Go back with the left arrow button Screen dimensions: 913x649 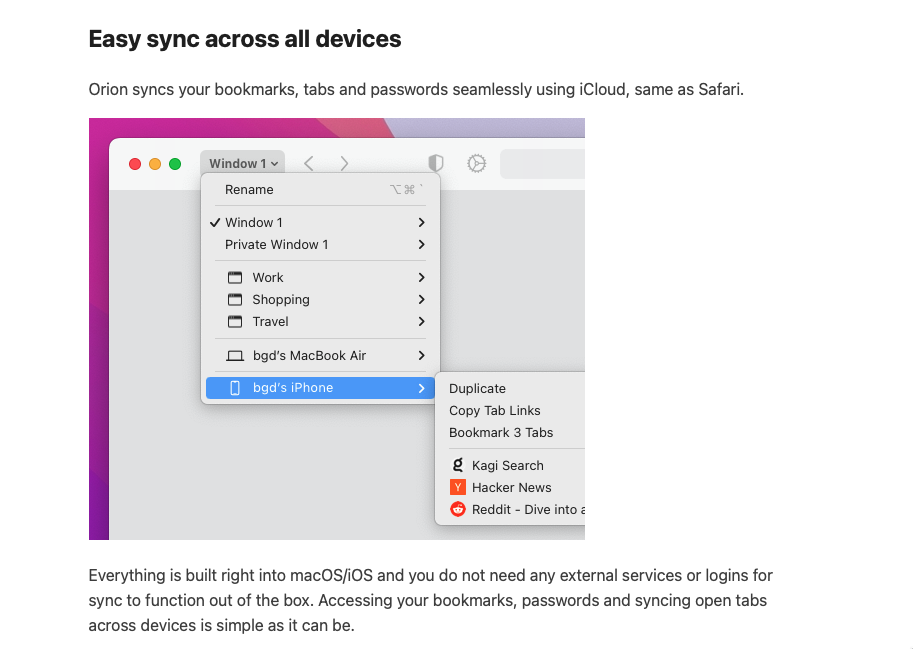[309, 163]
